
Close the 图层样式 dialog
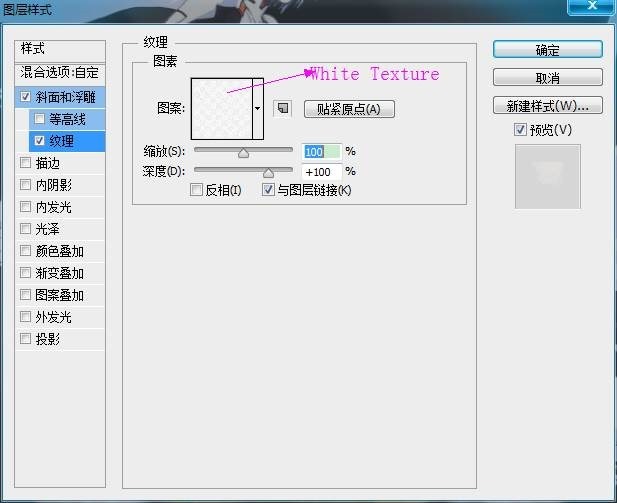pos(591,6)
